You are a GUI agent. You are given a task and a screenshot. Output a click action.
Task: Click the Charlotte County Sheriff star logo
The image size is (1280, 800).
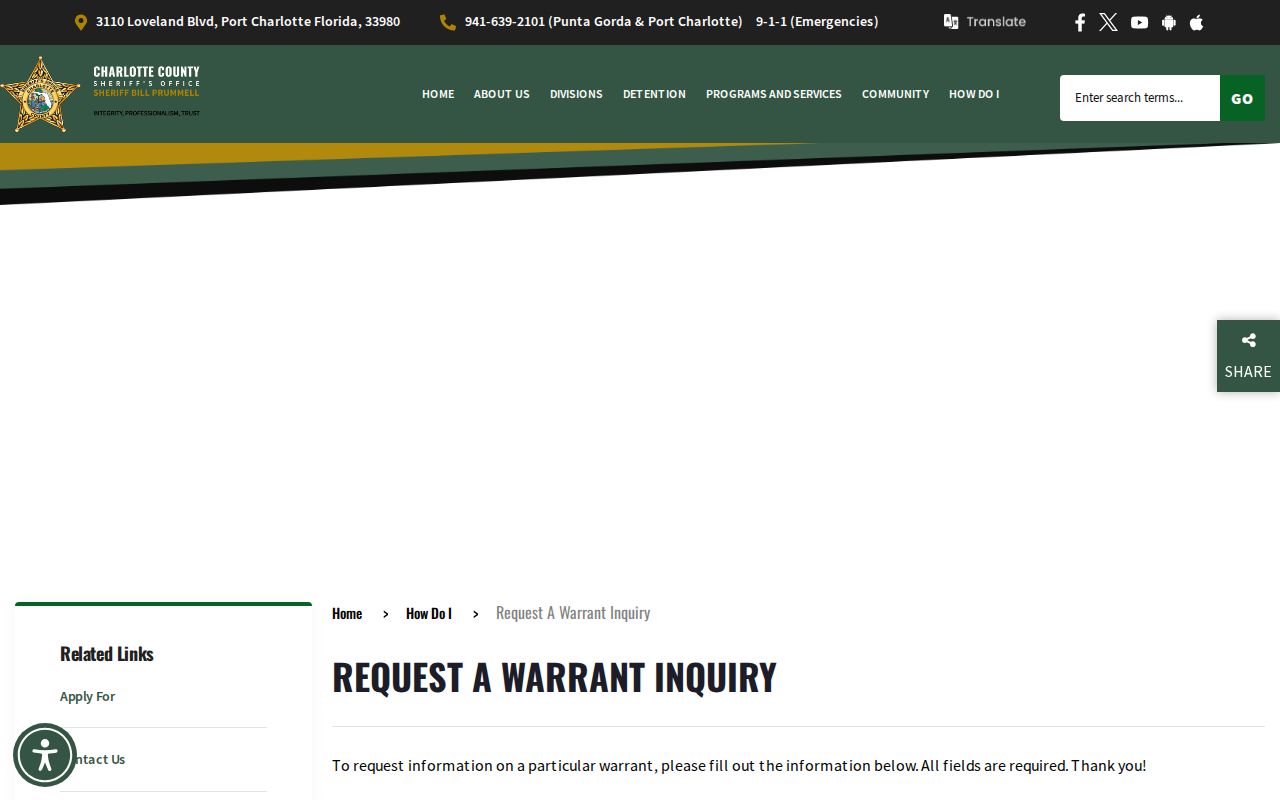tap(40, 94)
